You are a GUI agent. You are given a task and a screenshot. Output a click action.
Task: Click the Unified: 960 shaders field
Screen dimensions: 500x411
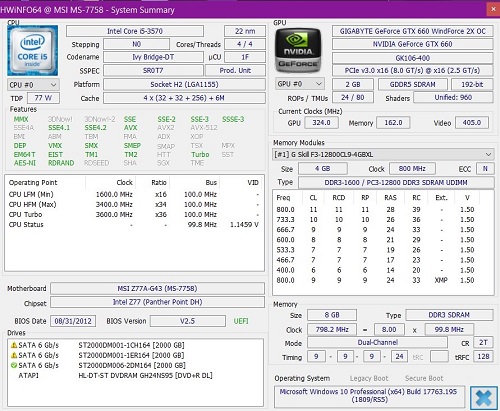pyautogui.click(x=453, y=97)
